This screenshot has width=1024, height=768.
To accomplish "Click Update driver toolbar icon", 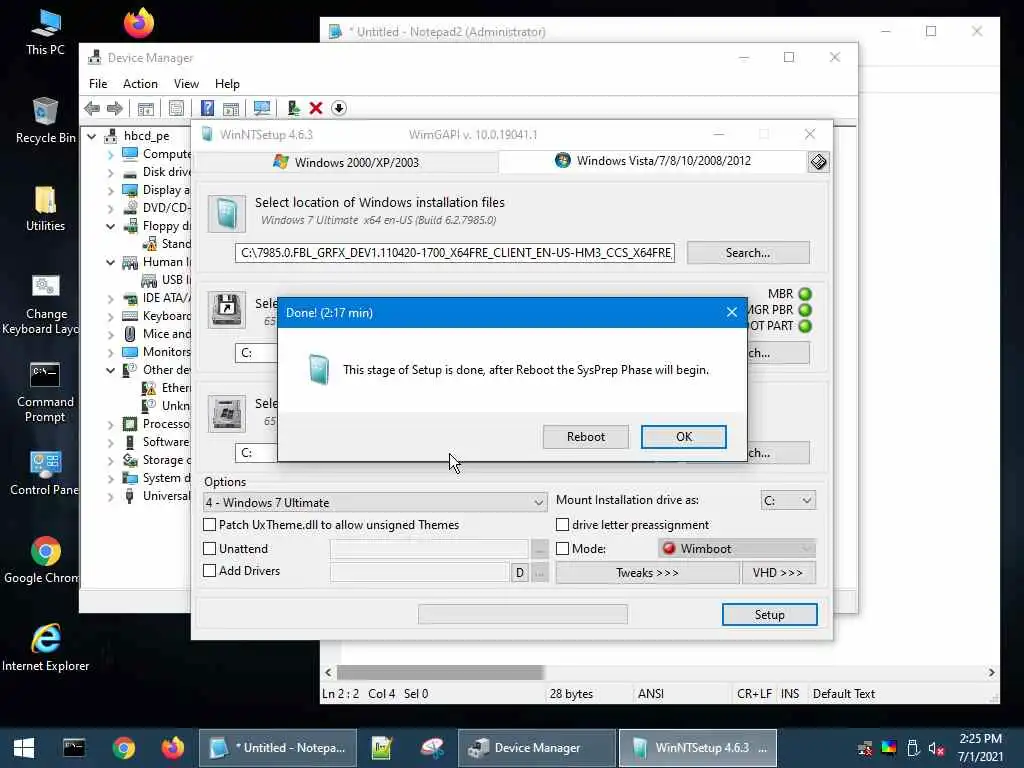I will pyautogui.click(x=293, y=108).
